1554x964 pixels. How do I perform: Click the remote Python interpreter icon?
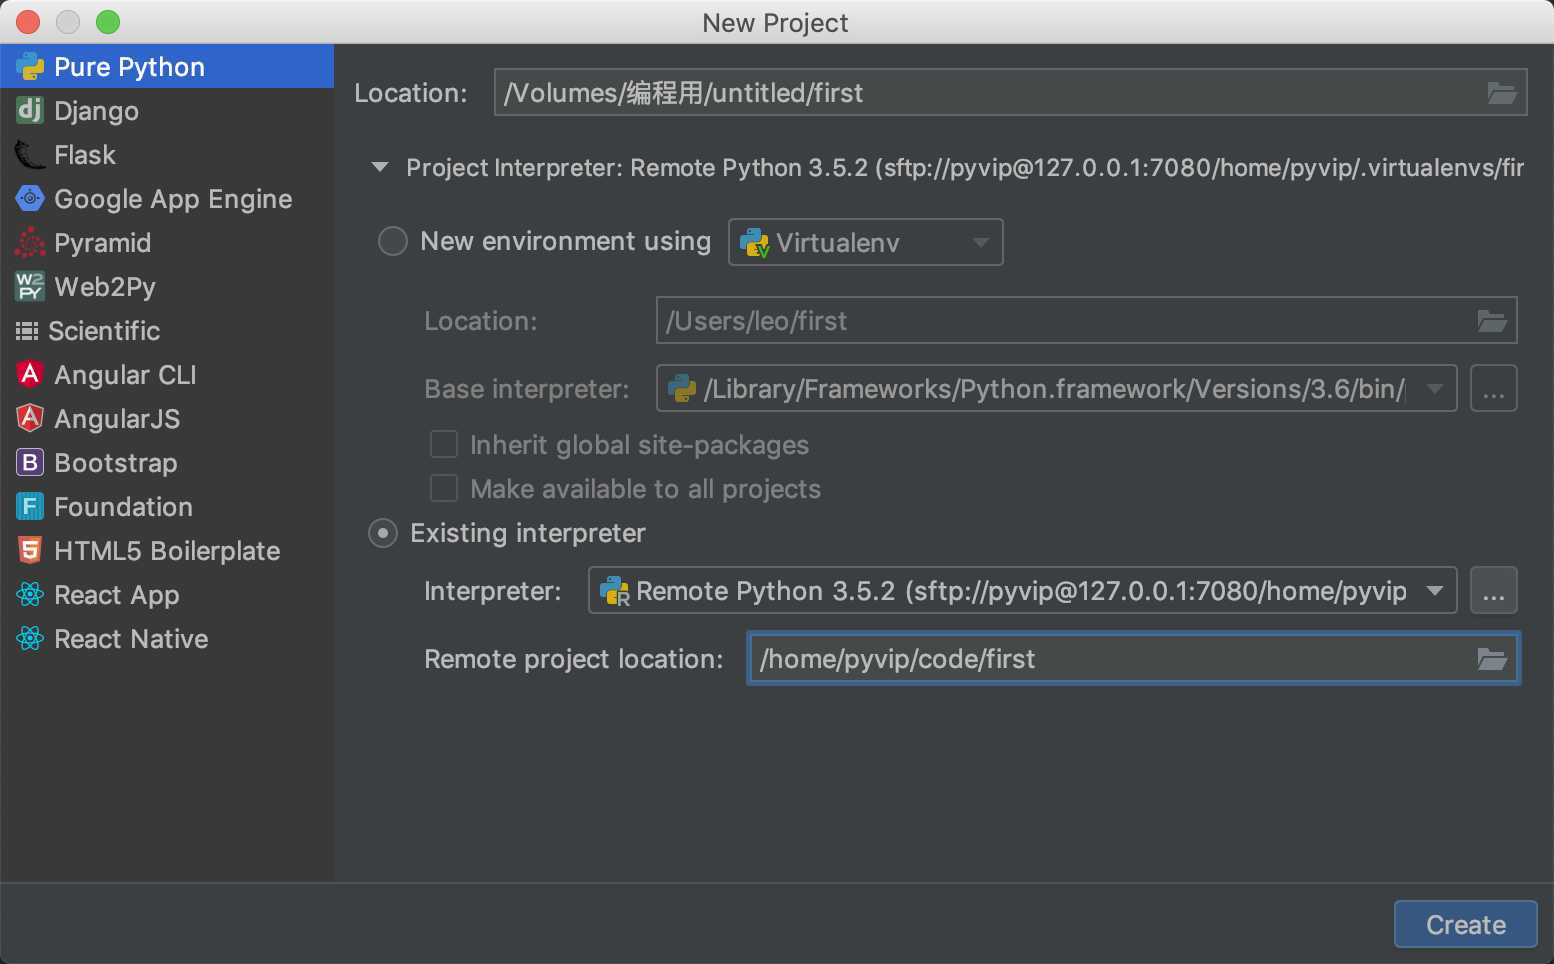615,591
